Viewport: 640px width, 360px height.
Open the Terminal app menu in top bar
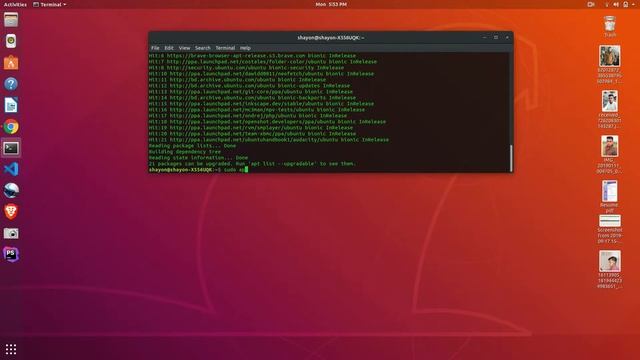coord(49,4)
